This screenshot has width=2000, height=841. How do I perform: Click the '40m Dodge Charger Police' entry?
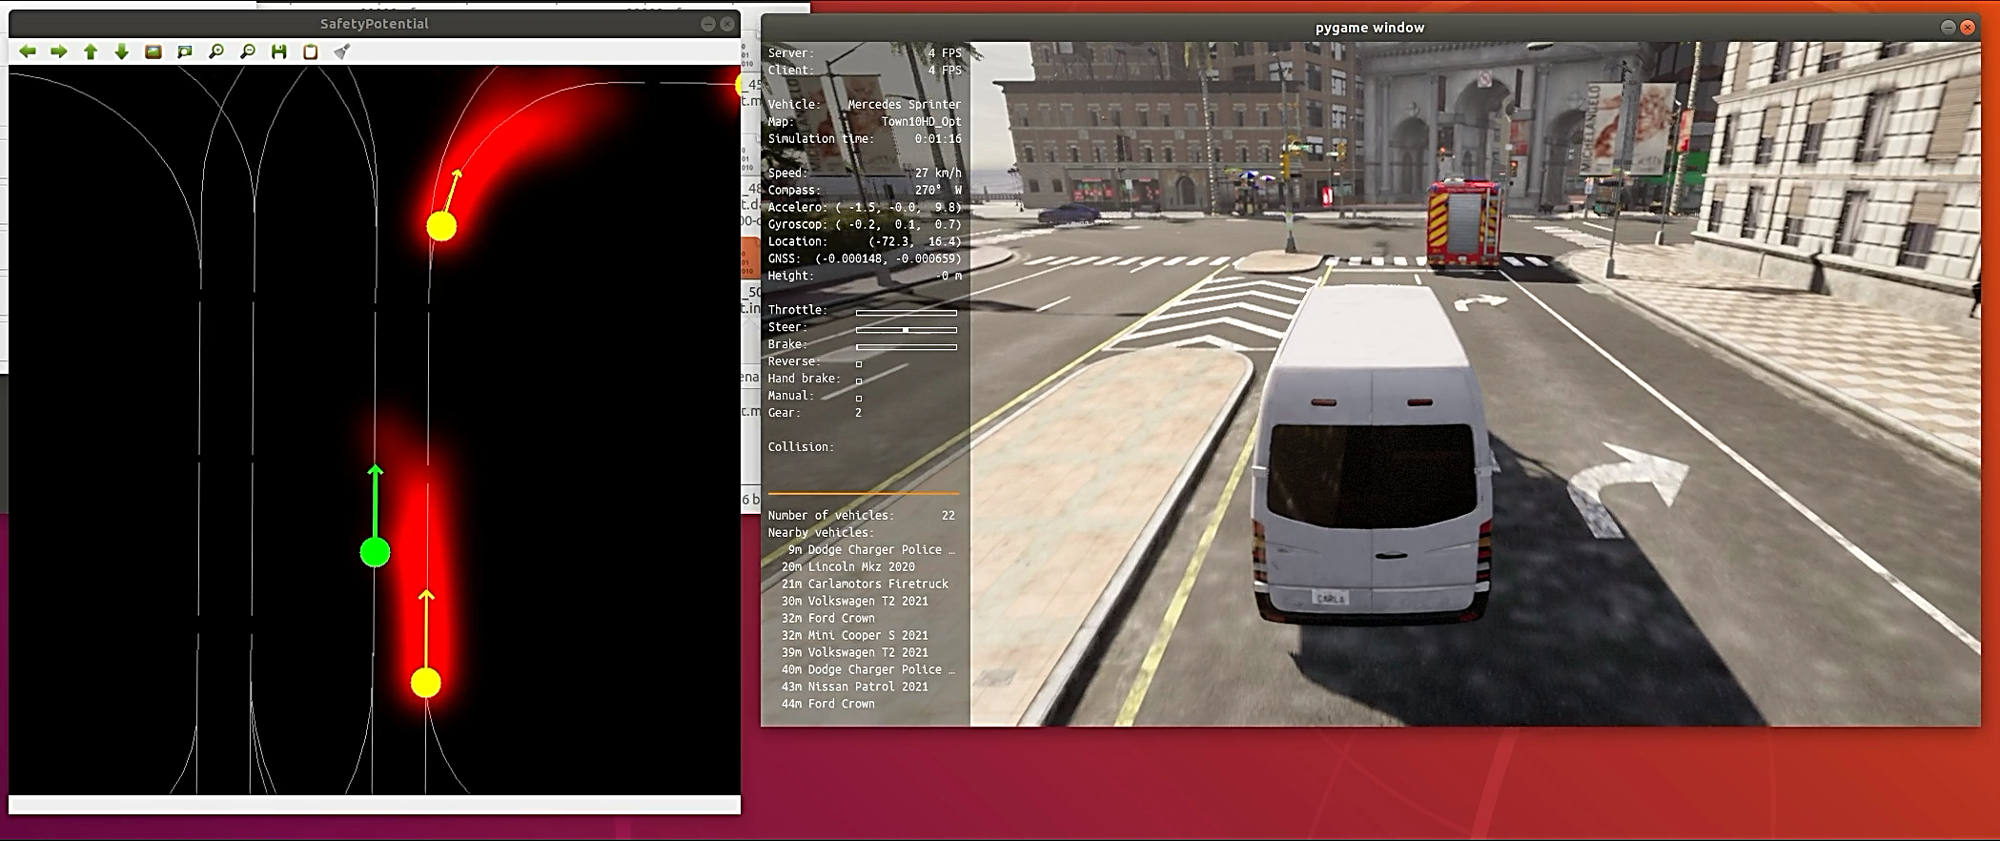868,670
